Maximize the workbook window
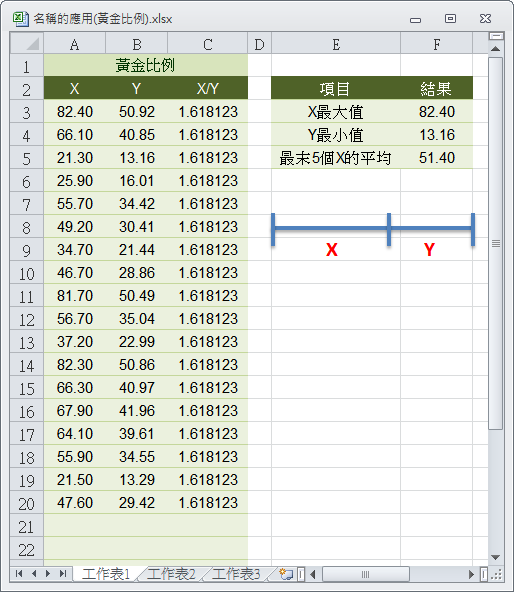This screenshot has width=514, height=592. point(450,18)
